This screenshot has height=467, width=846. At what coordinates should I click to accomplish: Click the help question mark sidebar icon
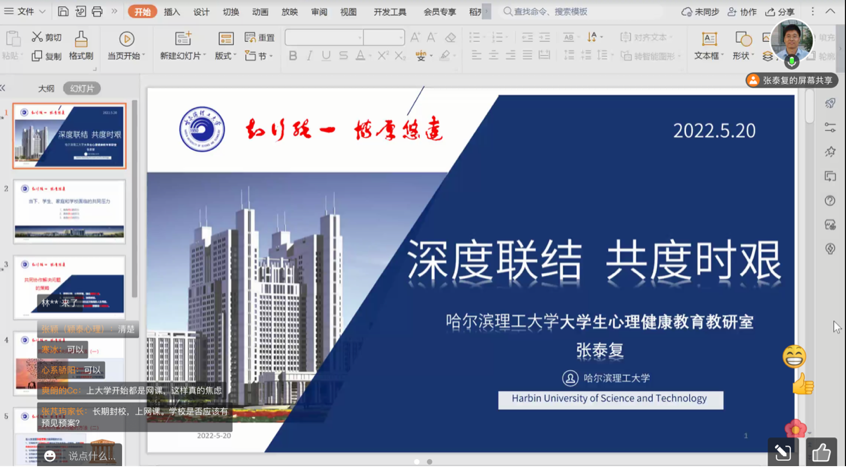tap(830, 201)
